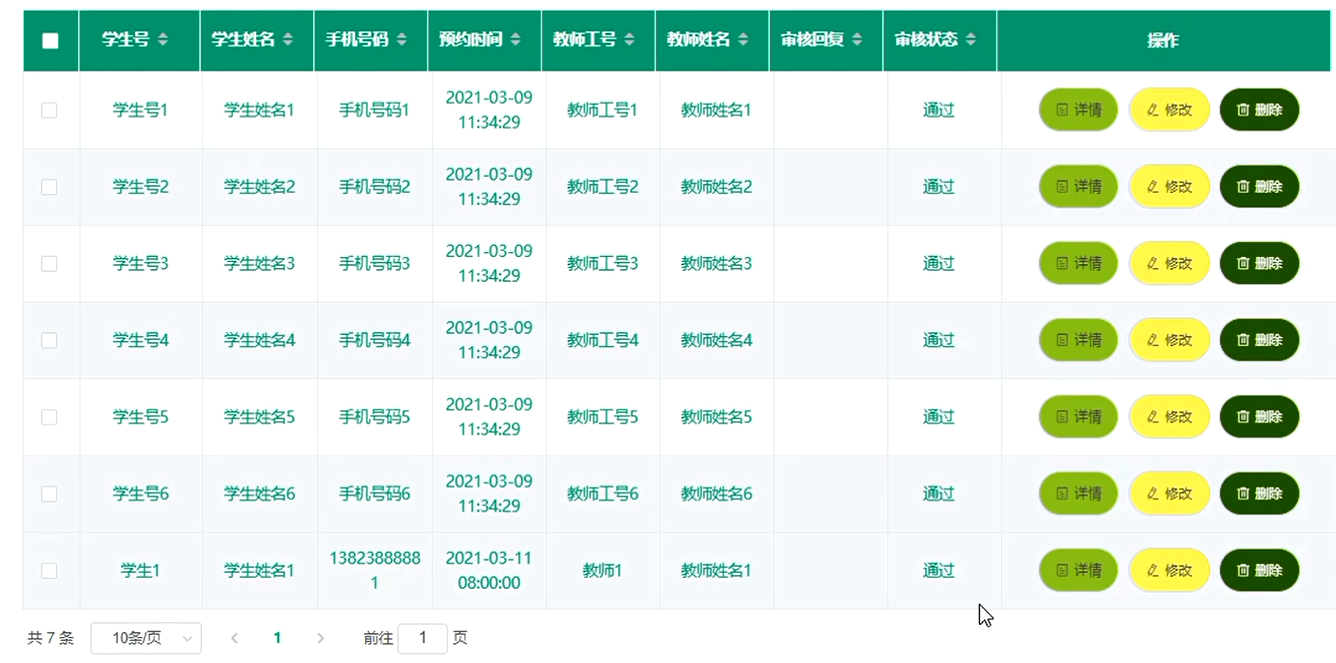Check the row checkbox for 学生号1
Viewport: 1336px width, 663px height.
click(x=49, y=110)
